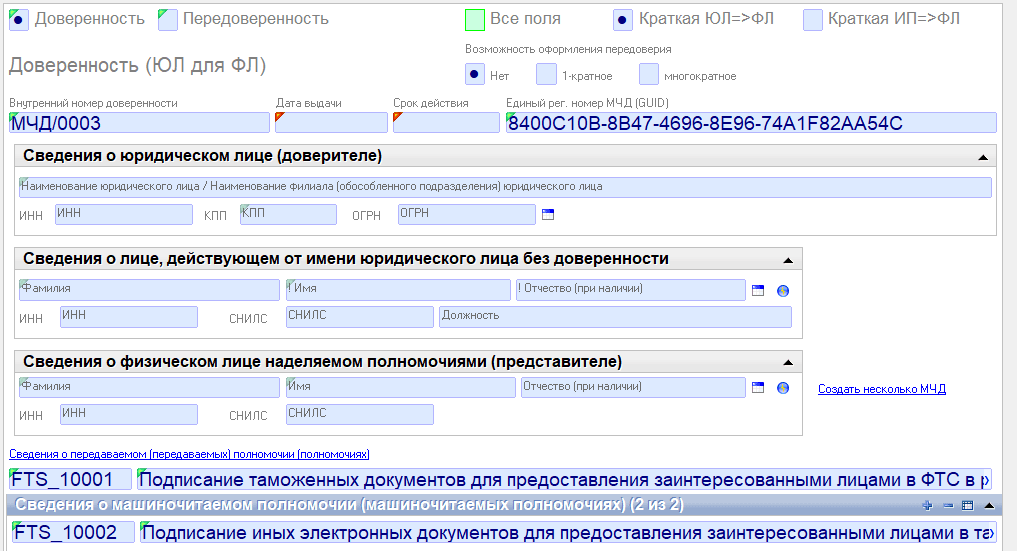The height and width of the screenshot is (551, 1017).
Task: Click the globe icon in the authorized signer section
Action: point(783,290)
